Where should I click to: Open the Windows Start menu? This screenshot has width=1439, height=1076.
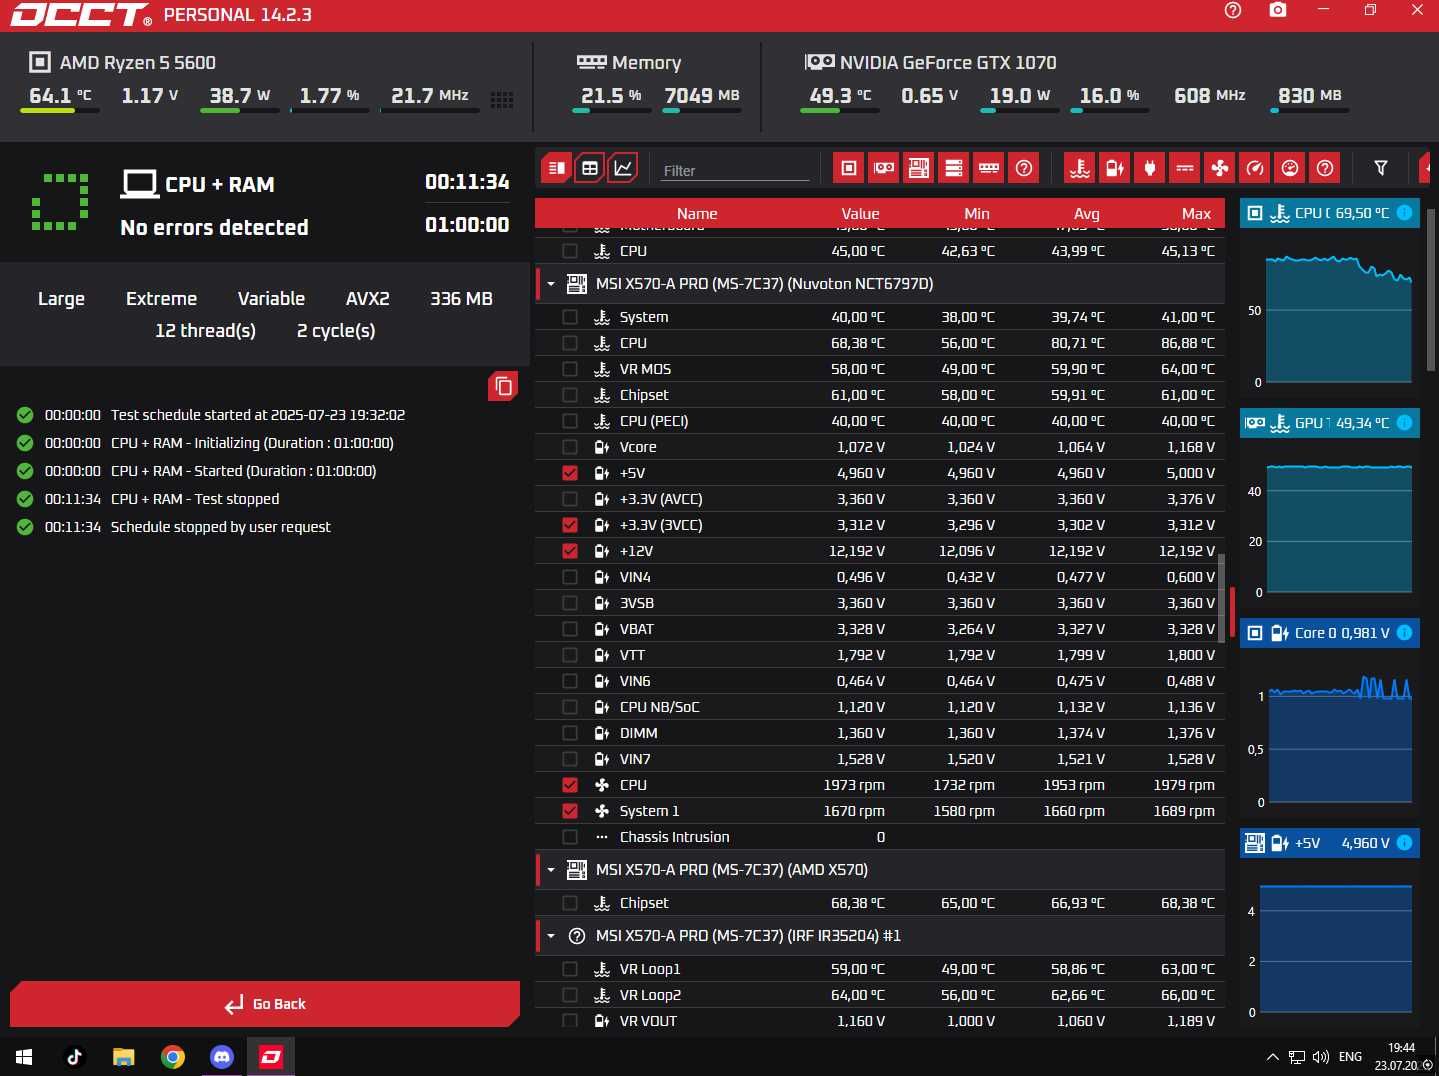(25, 1057)
